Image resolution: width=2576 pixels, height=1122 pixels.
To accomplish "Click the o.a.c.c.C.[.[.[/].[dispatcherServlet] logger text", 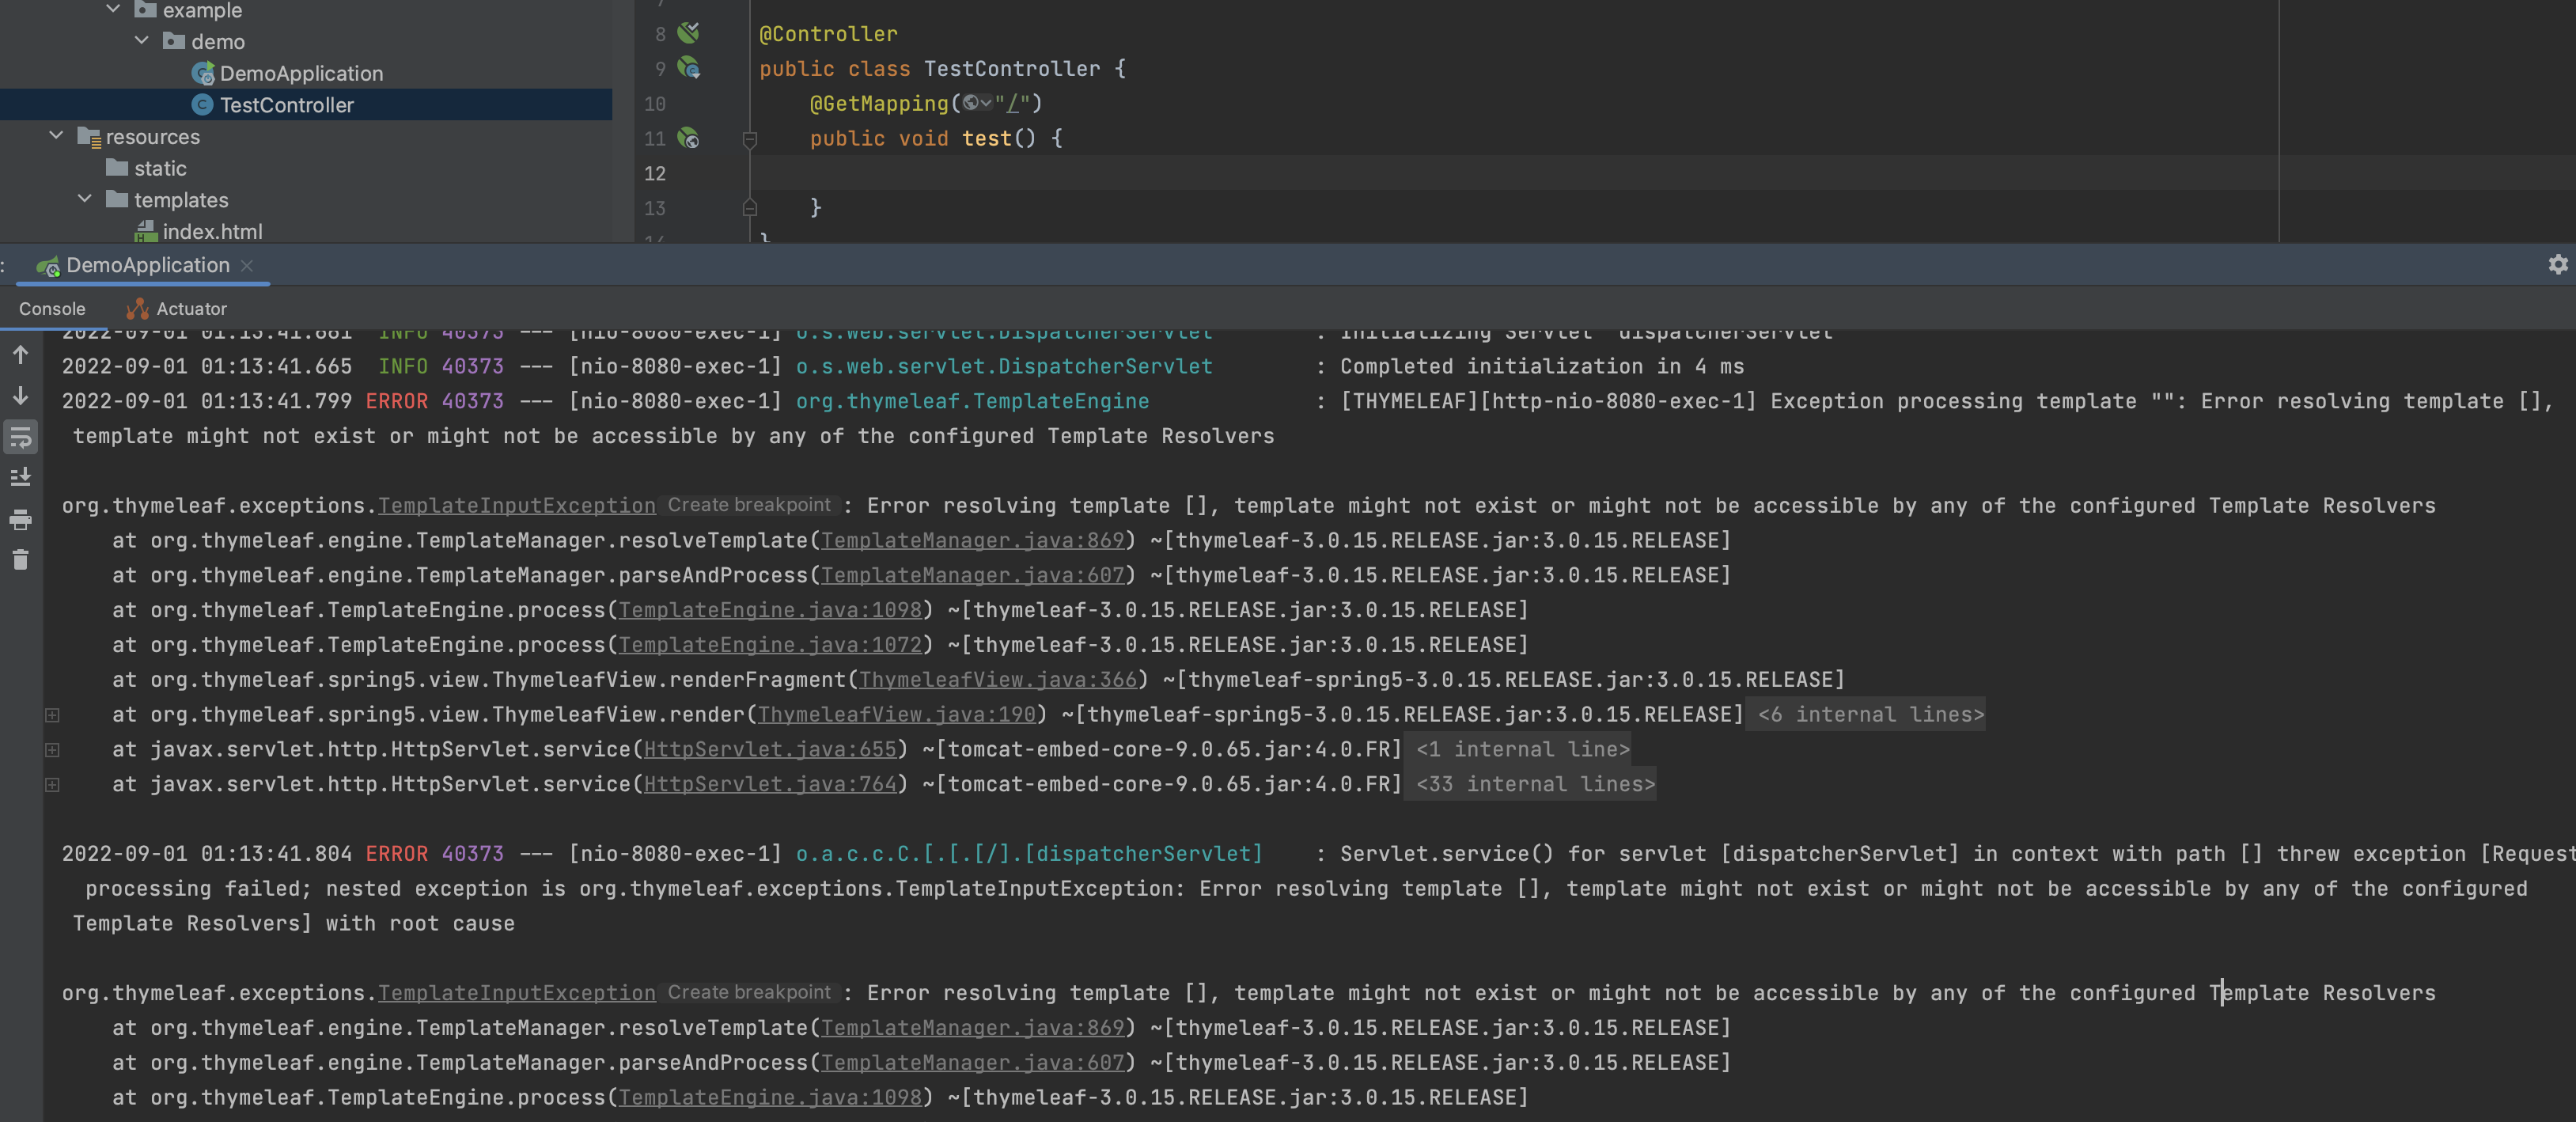I will click(1029, 854).
